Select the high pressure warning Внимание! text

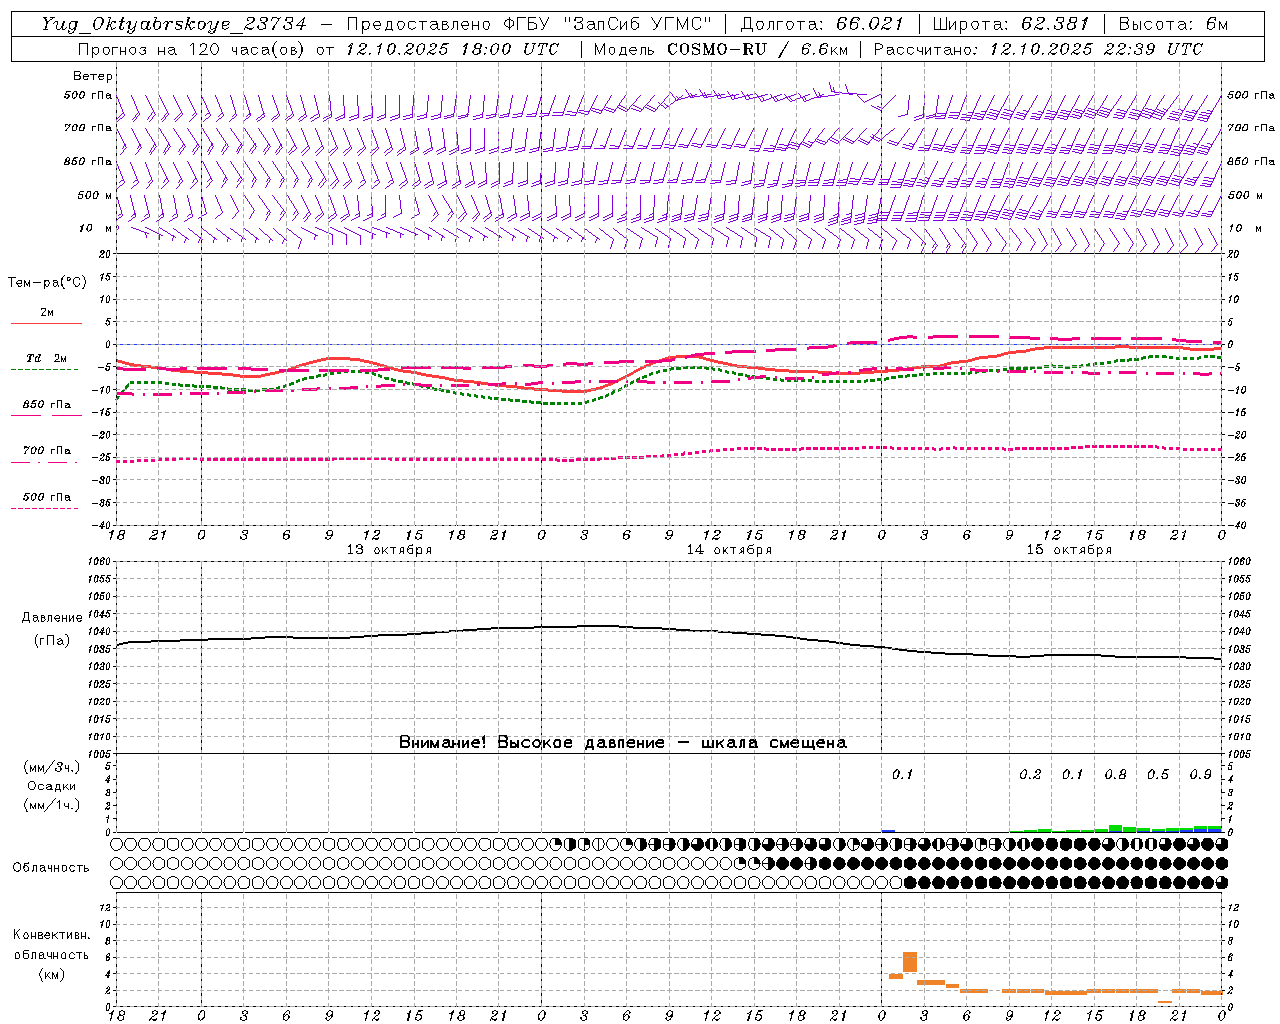point(623,742)
